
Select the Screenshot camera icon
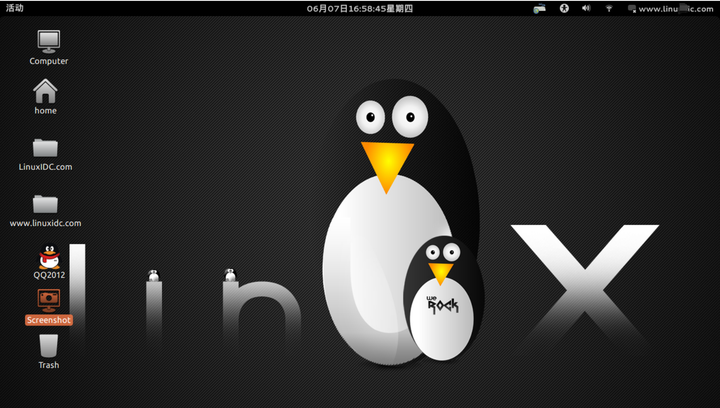coord(49,300)
